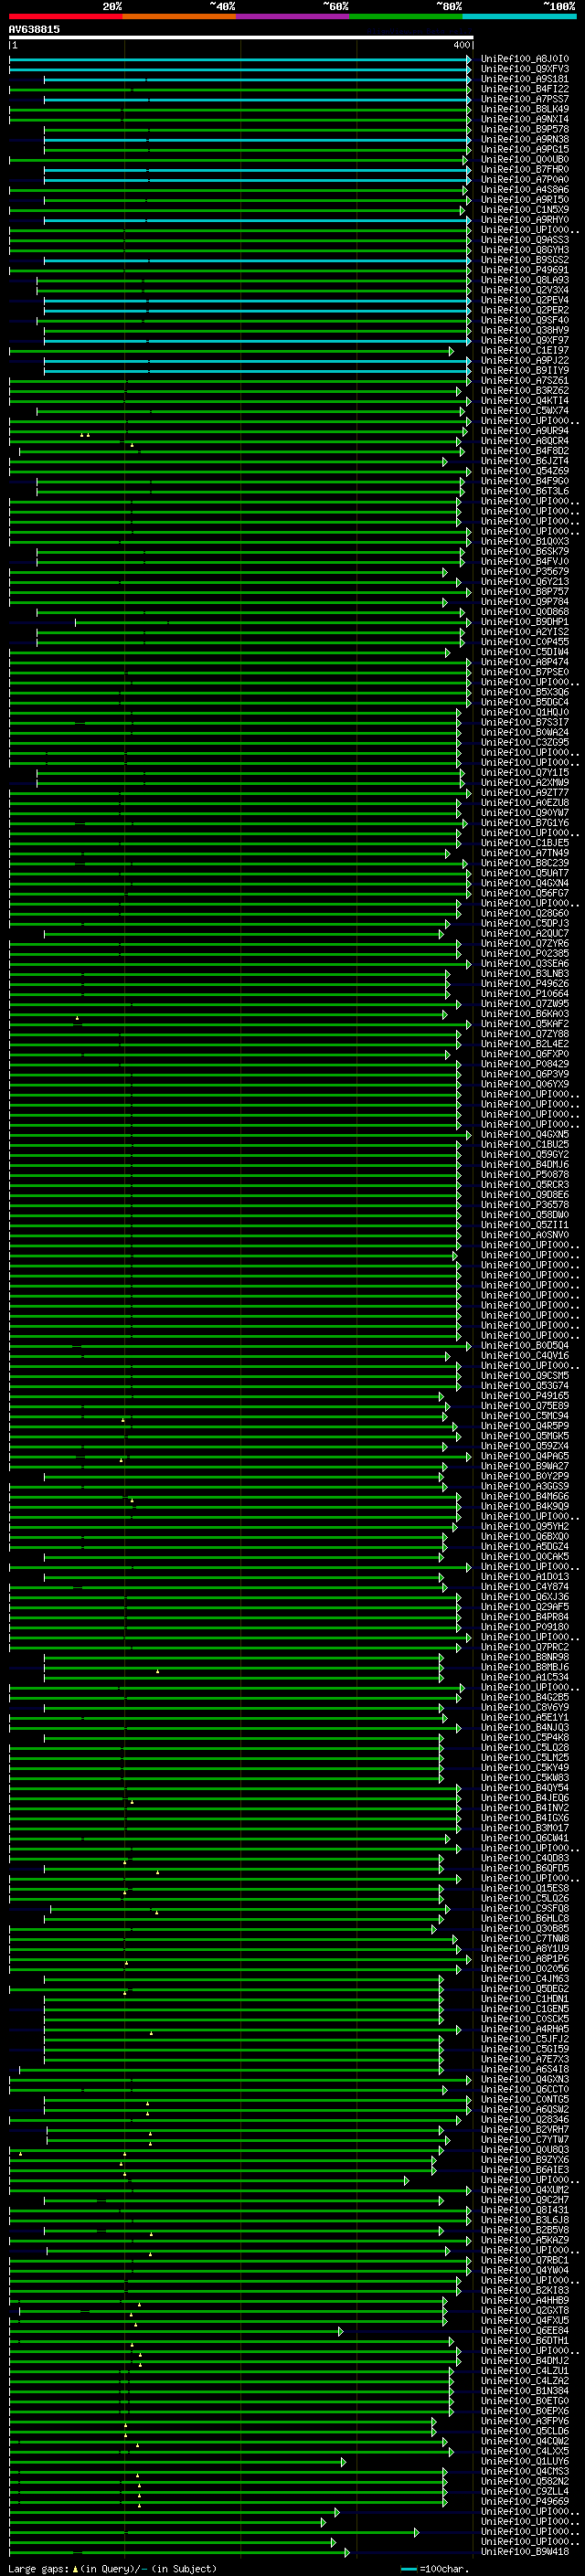Click UniRef100_A2XMW9 label
The width and height of the screenshot is (585, 2576).
tap(525, 783)
